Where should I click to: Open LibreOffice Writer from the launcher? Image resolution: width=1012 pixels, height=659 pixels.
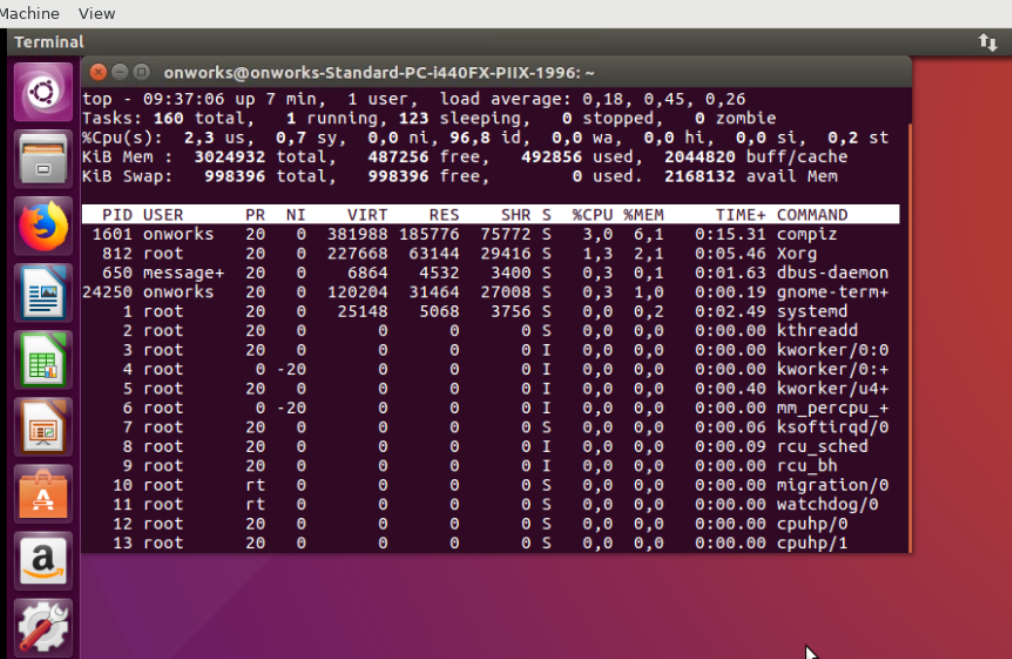point(43,294)
